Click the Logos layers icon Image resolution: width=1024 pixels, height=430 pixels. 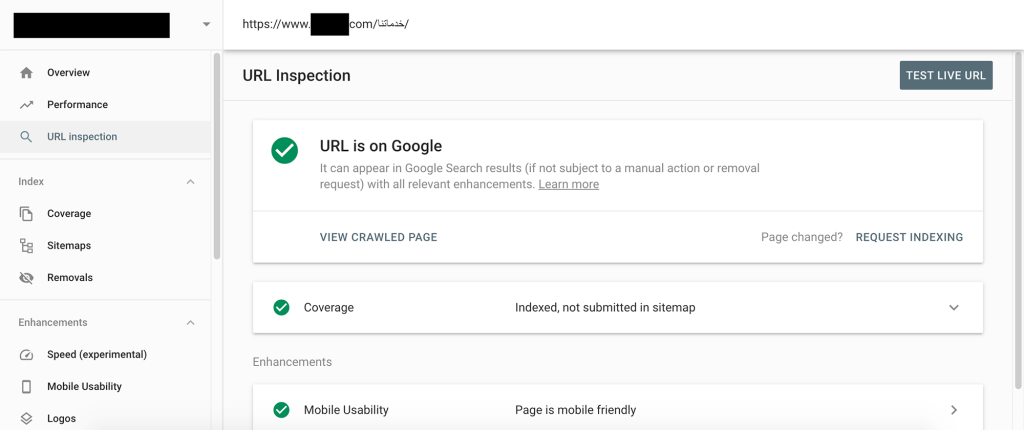click(26, 418)
